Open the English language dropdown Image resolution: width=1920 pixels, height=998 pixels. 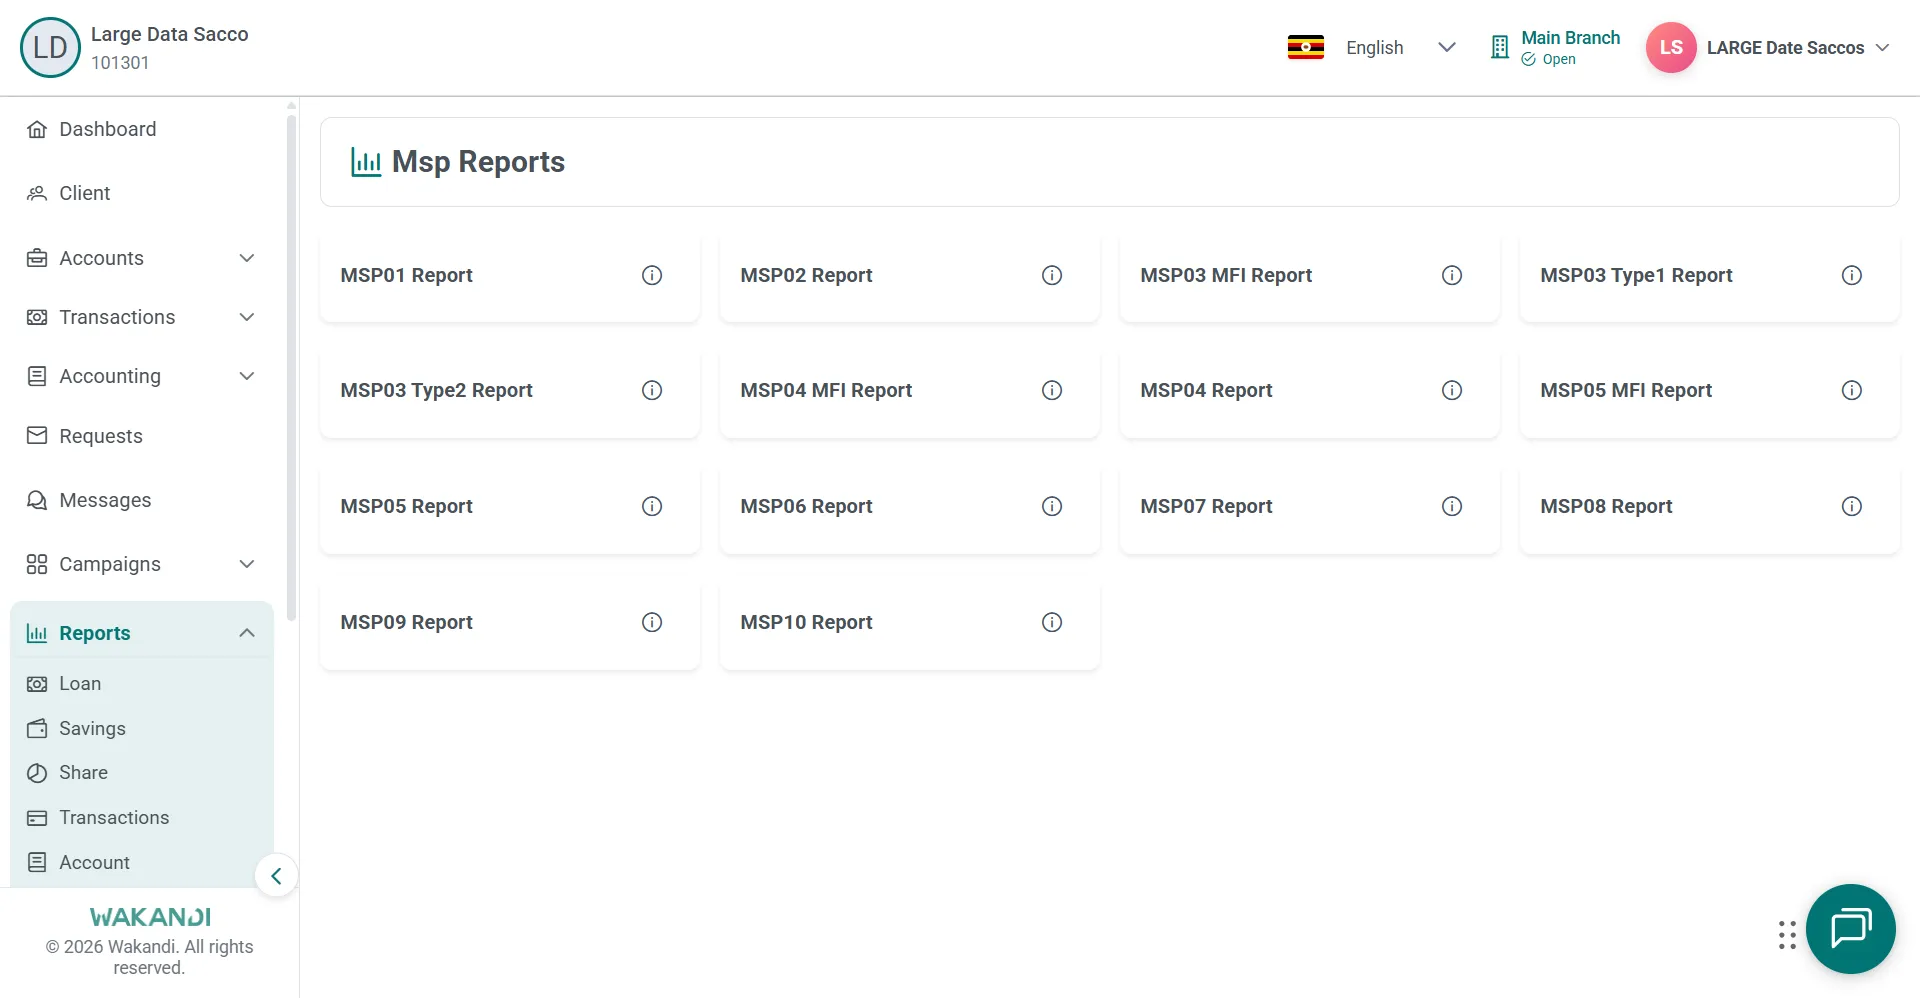[x=1400, y=47]
